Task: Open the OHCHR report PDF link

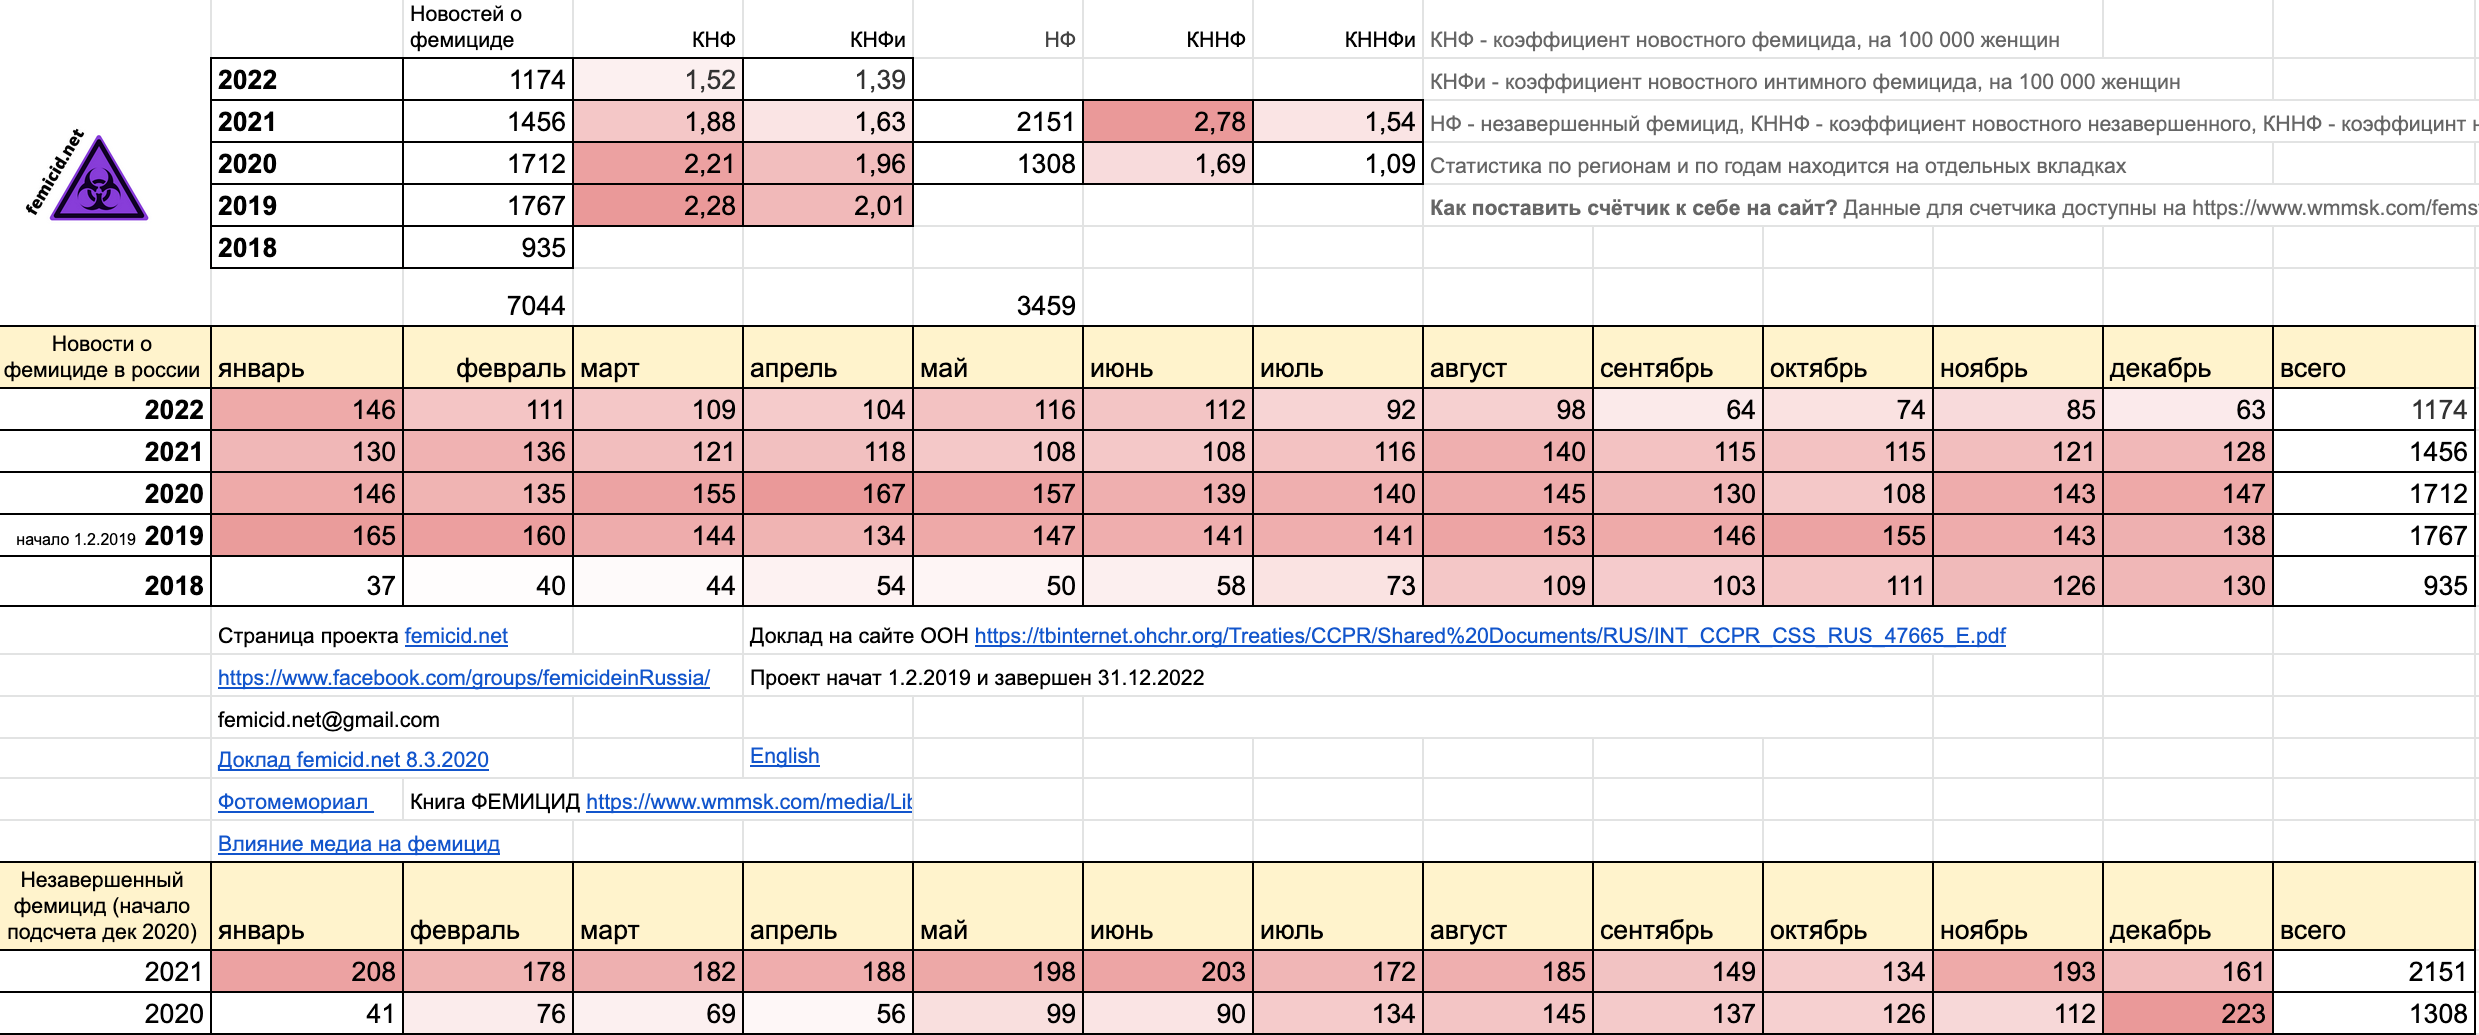Action: 1490,636
